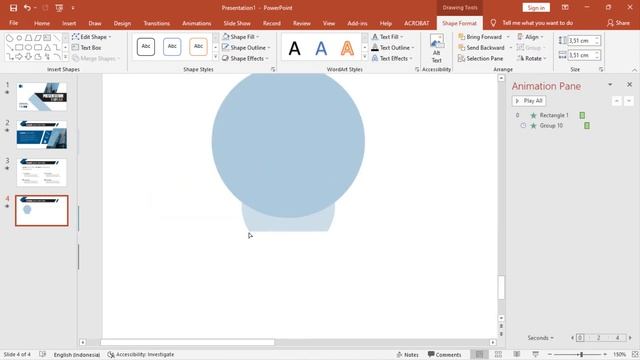The height and width of the screenshot is (360, 640).
Task: Open Shape Effects dropdown
Action: (245, 59)
